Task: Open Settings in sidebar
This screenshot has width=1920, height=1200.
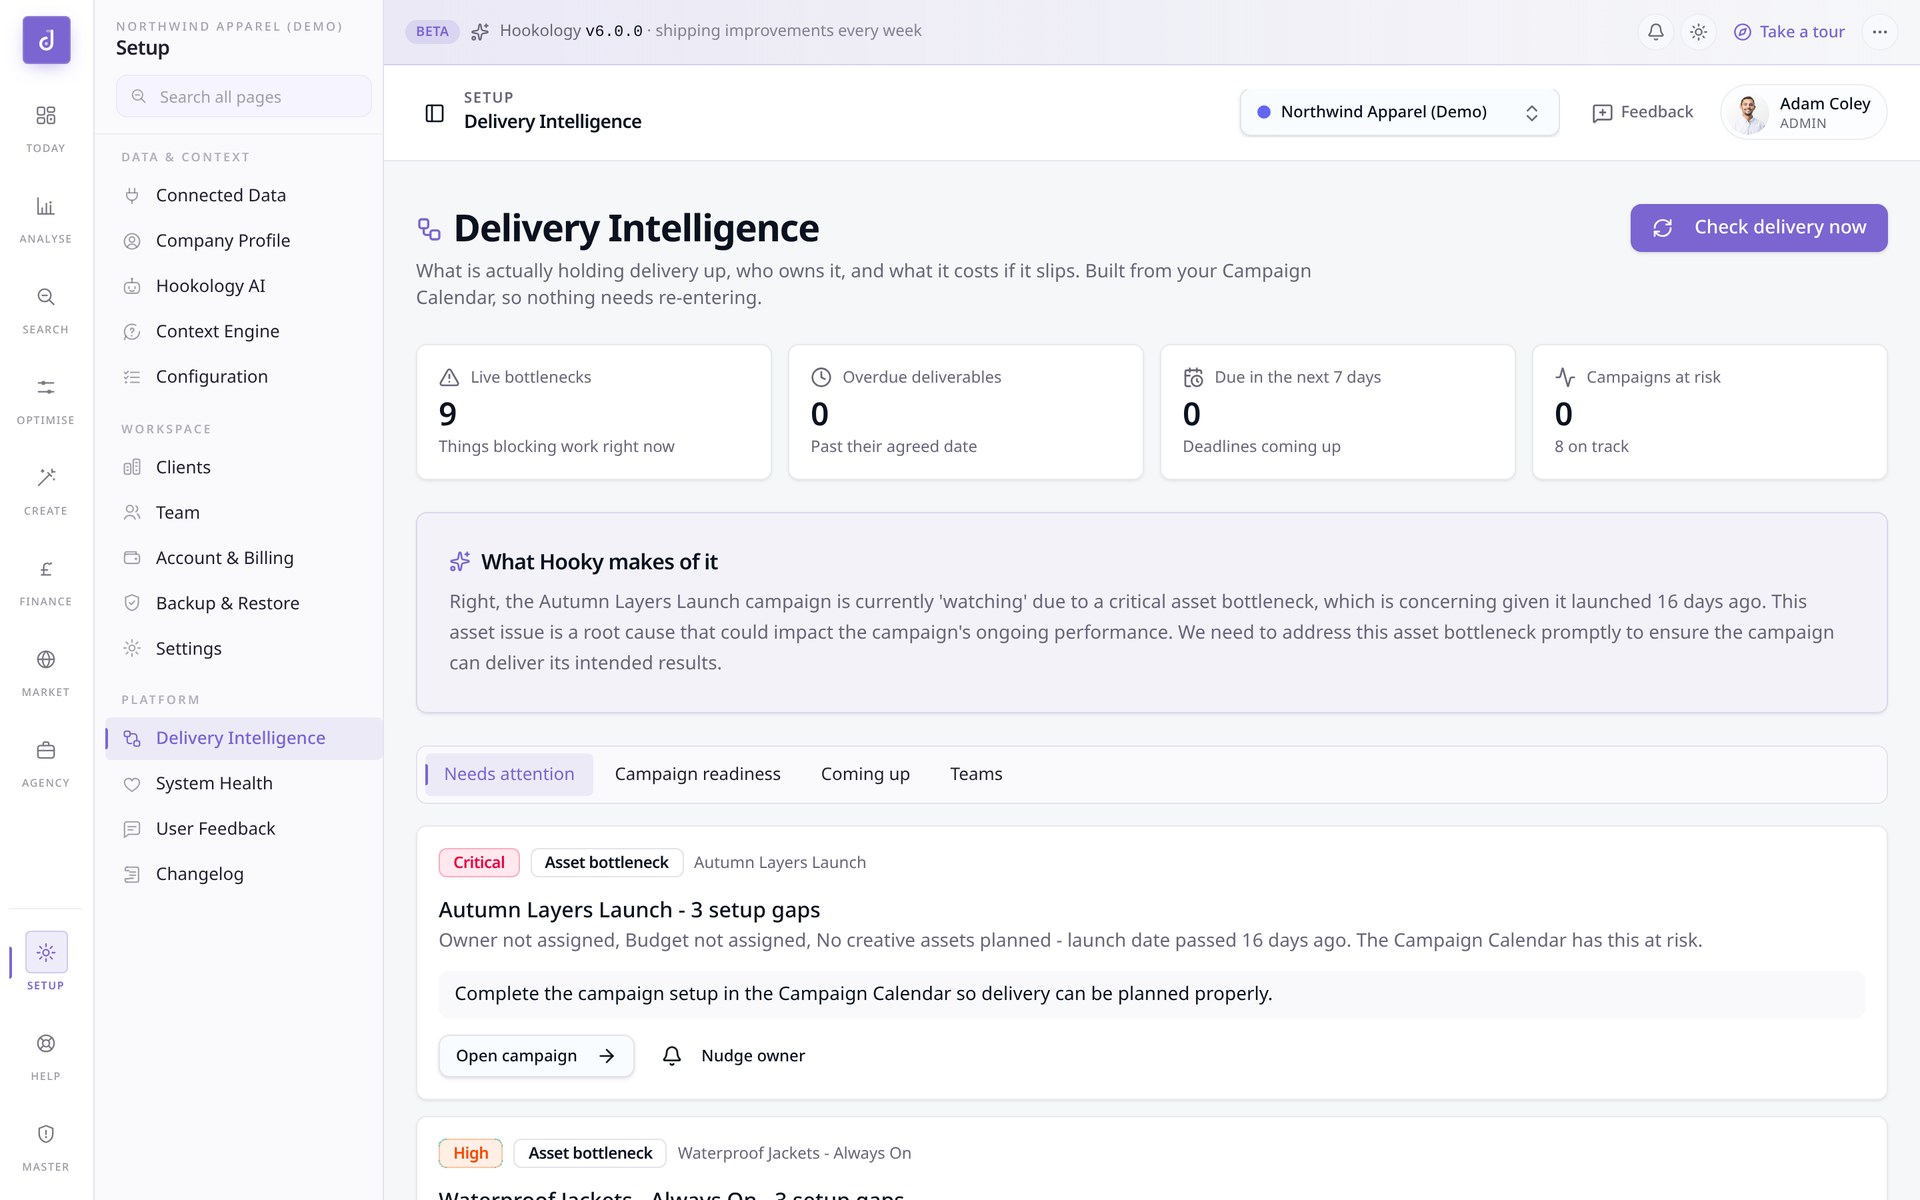Action: tap(243, 649)
